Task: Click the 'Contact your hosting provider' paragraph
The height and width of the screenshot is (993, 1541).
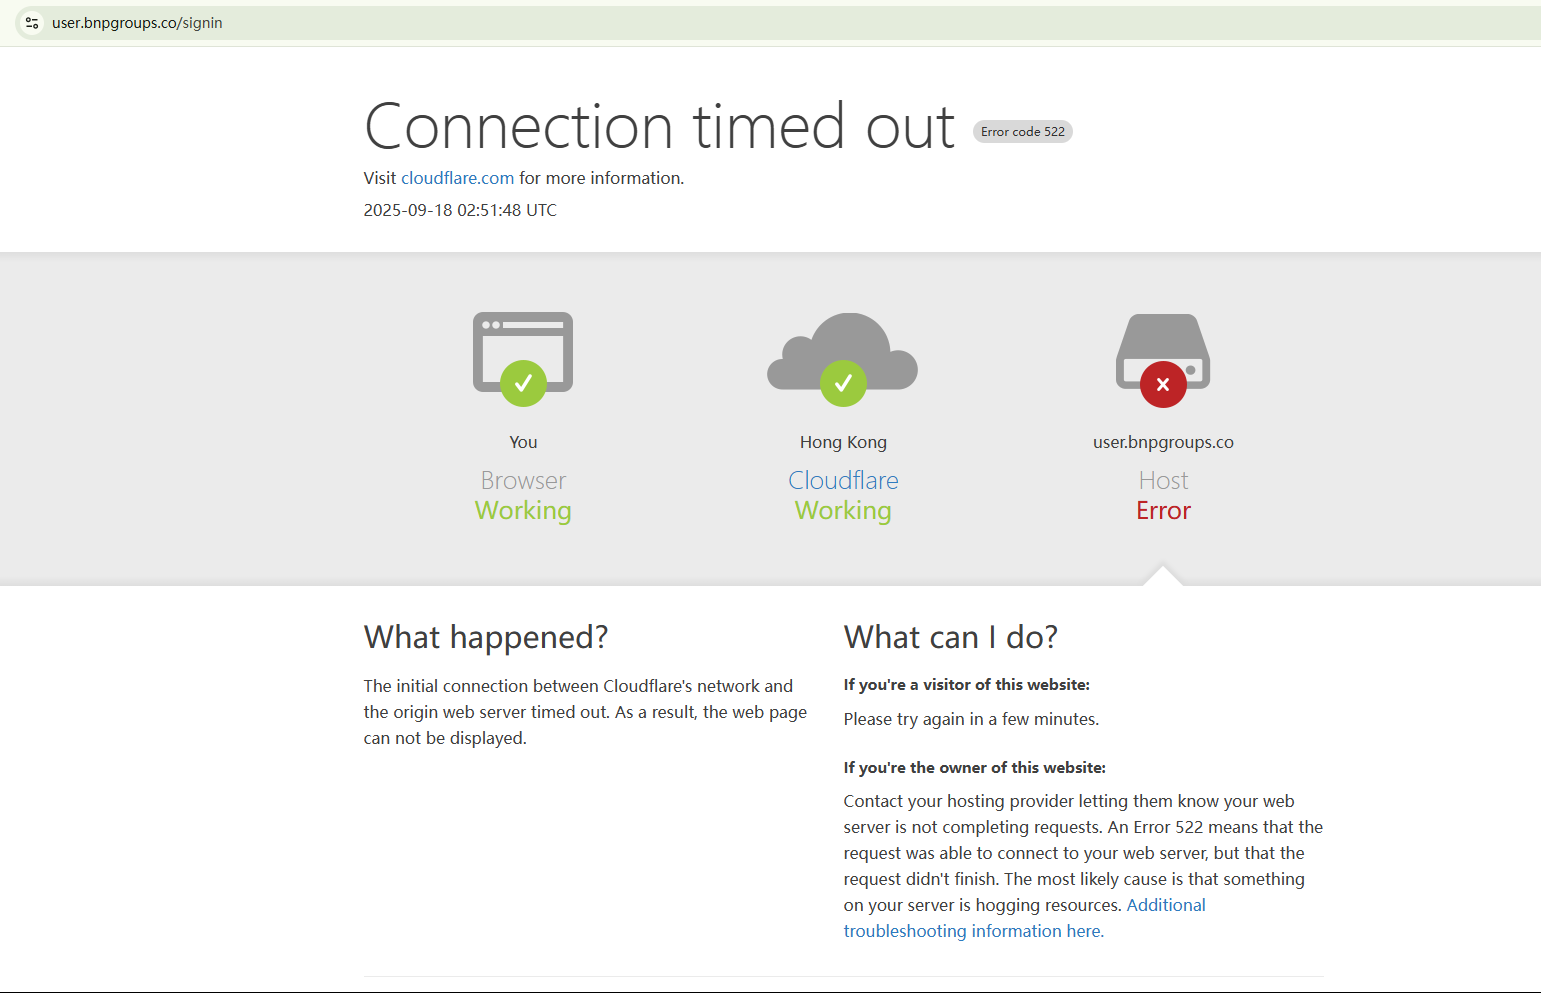Action: click(x=1083, y=866)
